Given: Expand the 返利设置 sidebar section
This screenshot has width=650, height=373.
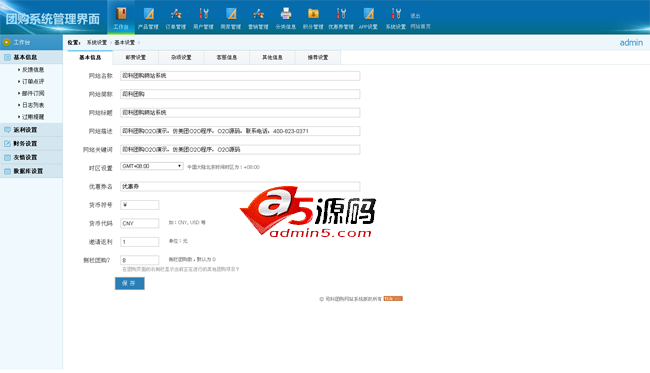Looking at the screenshot, I should [31, 130].
